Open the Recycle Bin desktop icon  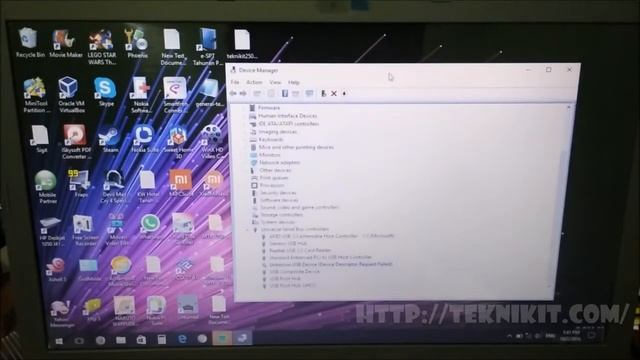[29, 43]
